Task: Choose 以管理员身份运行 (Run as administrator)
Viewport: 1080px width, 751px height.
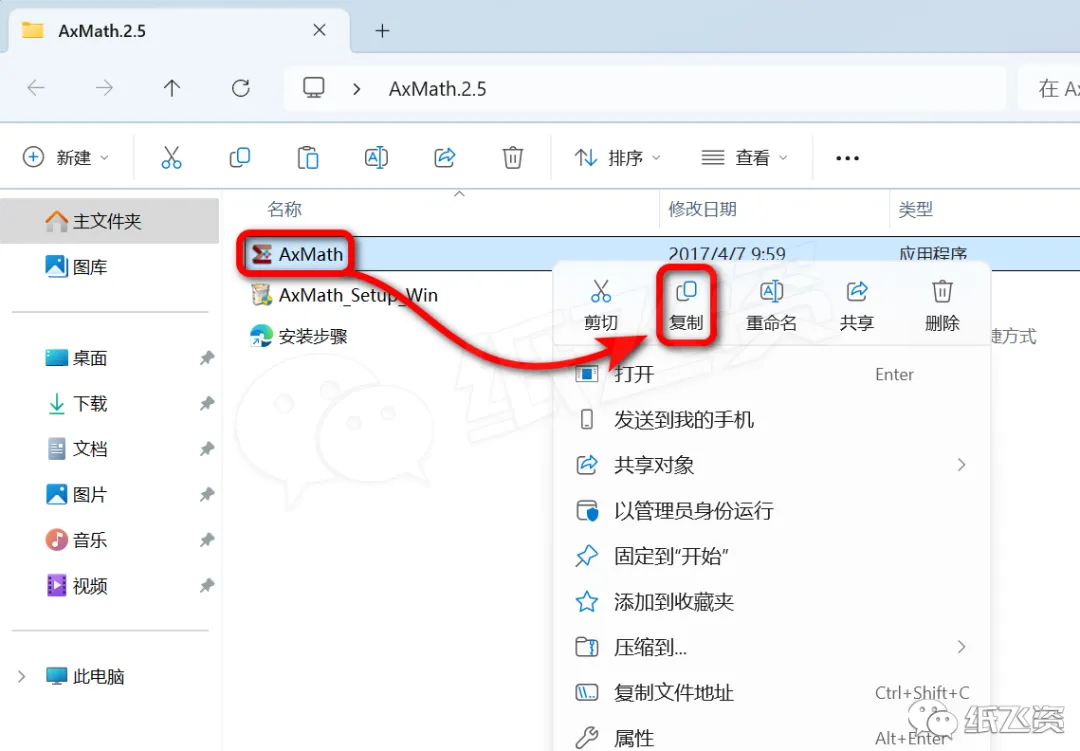Action: point(771,511)
